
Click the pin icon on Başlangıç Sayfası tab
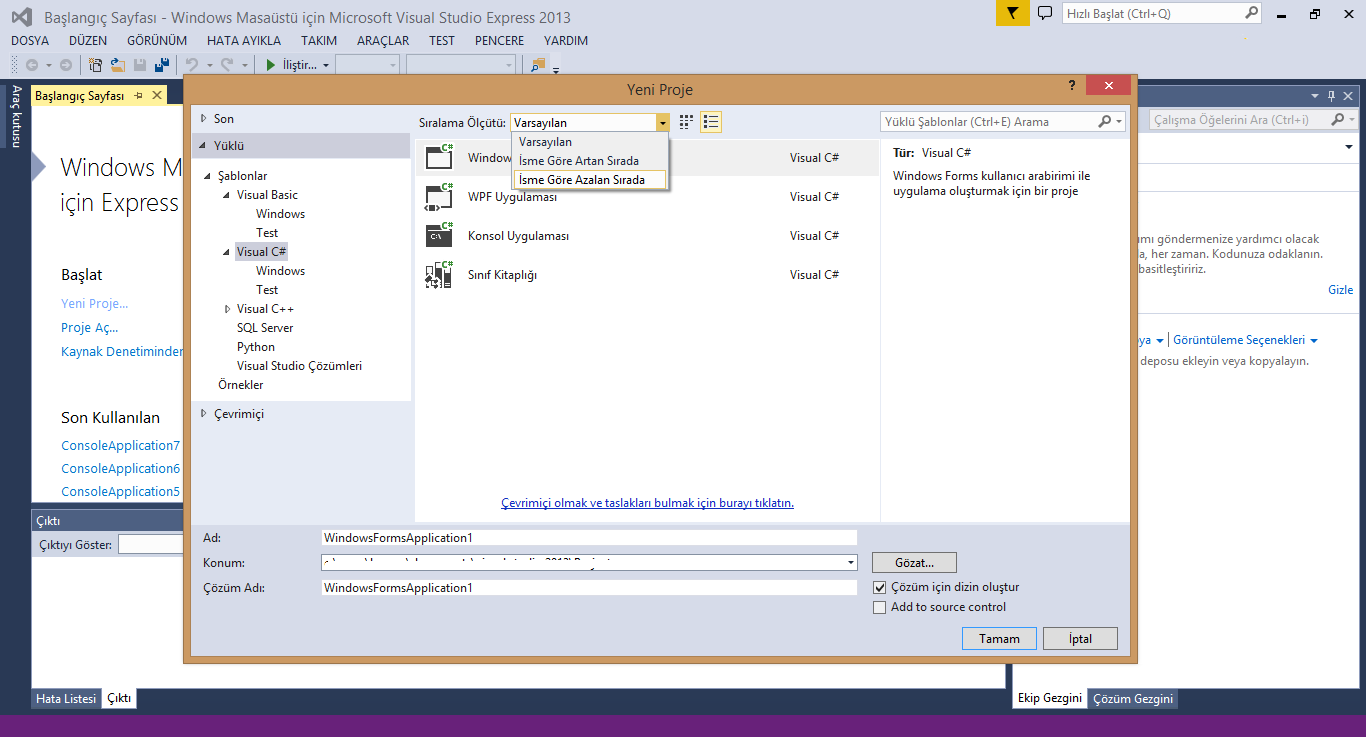(x=139, y=95)
